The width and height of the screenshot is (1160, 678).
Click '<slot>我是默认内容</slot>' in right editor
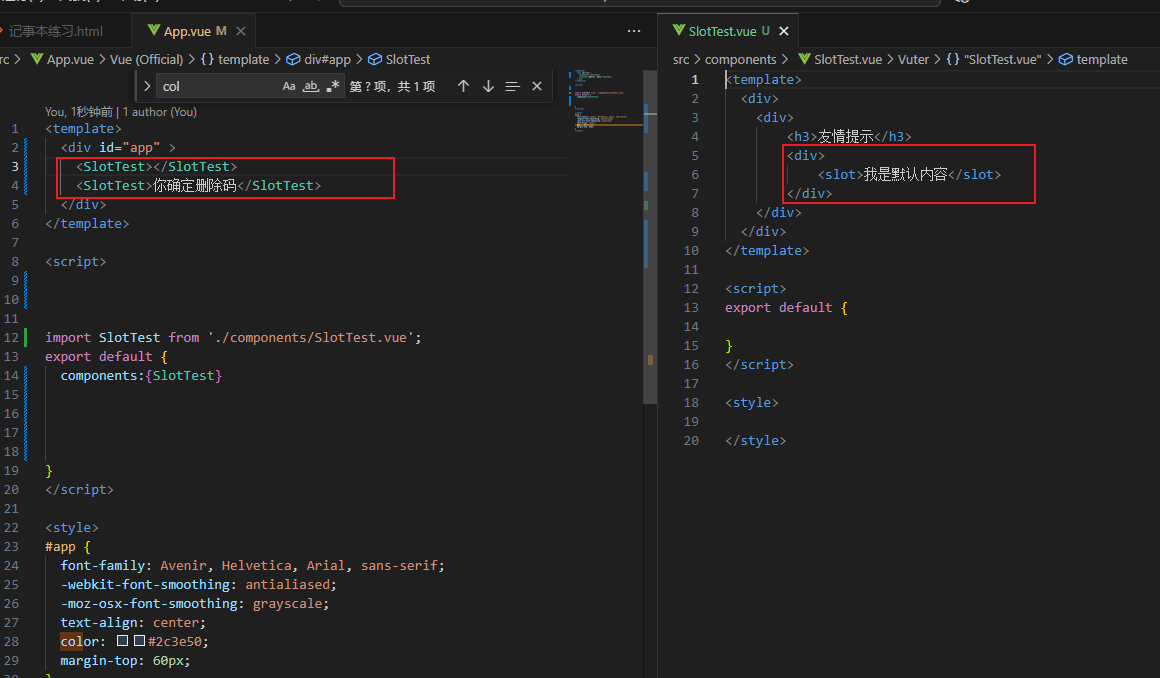pyautogui.click(x=909, y=175)
